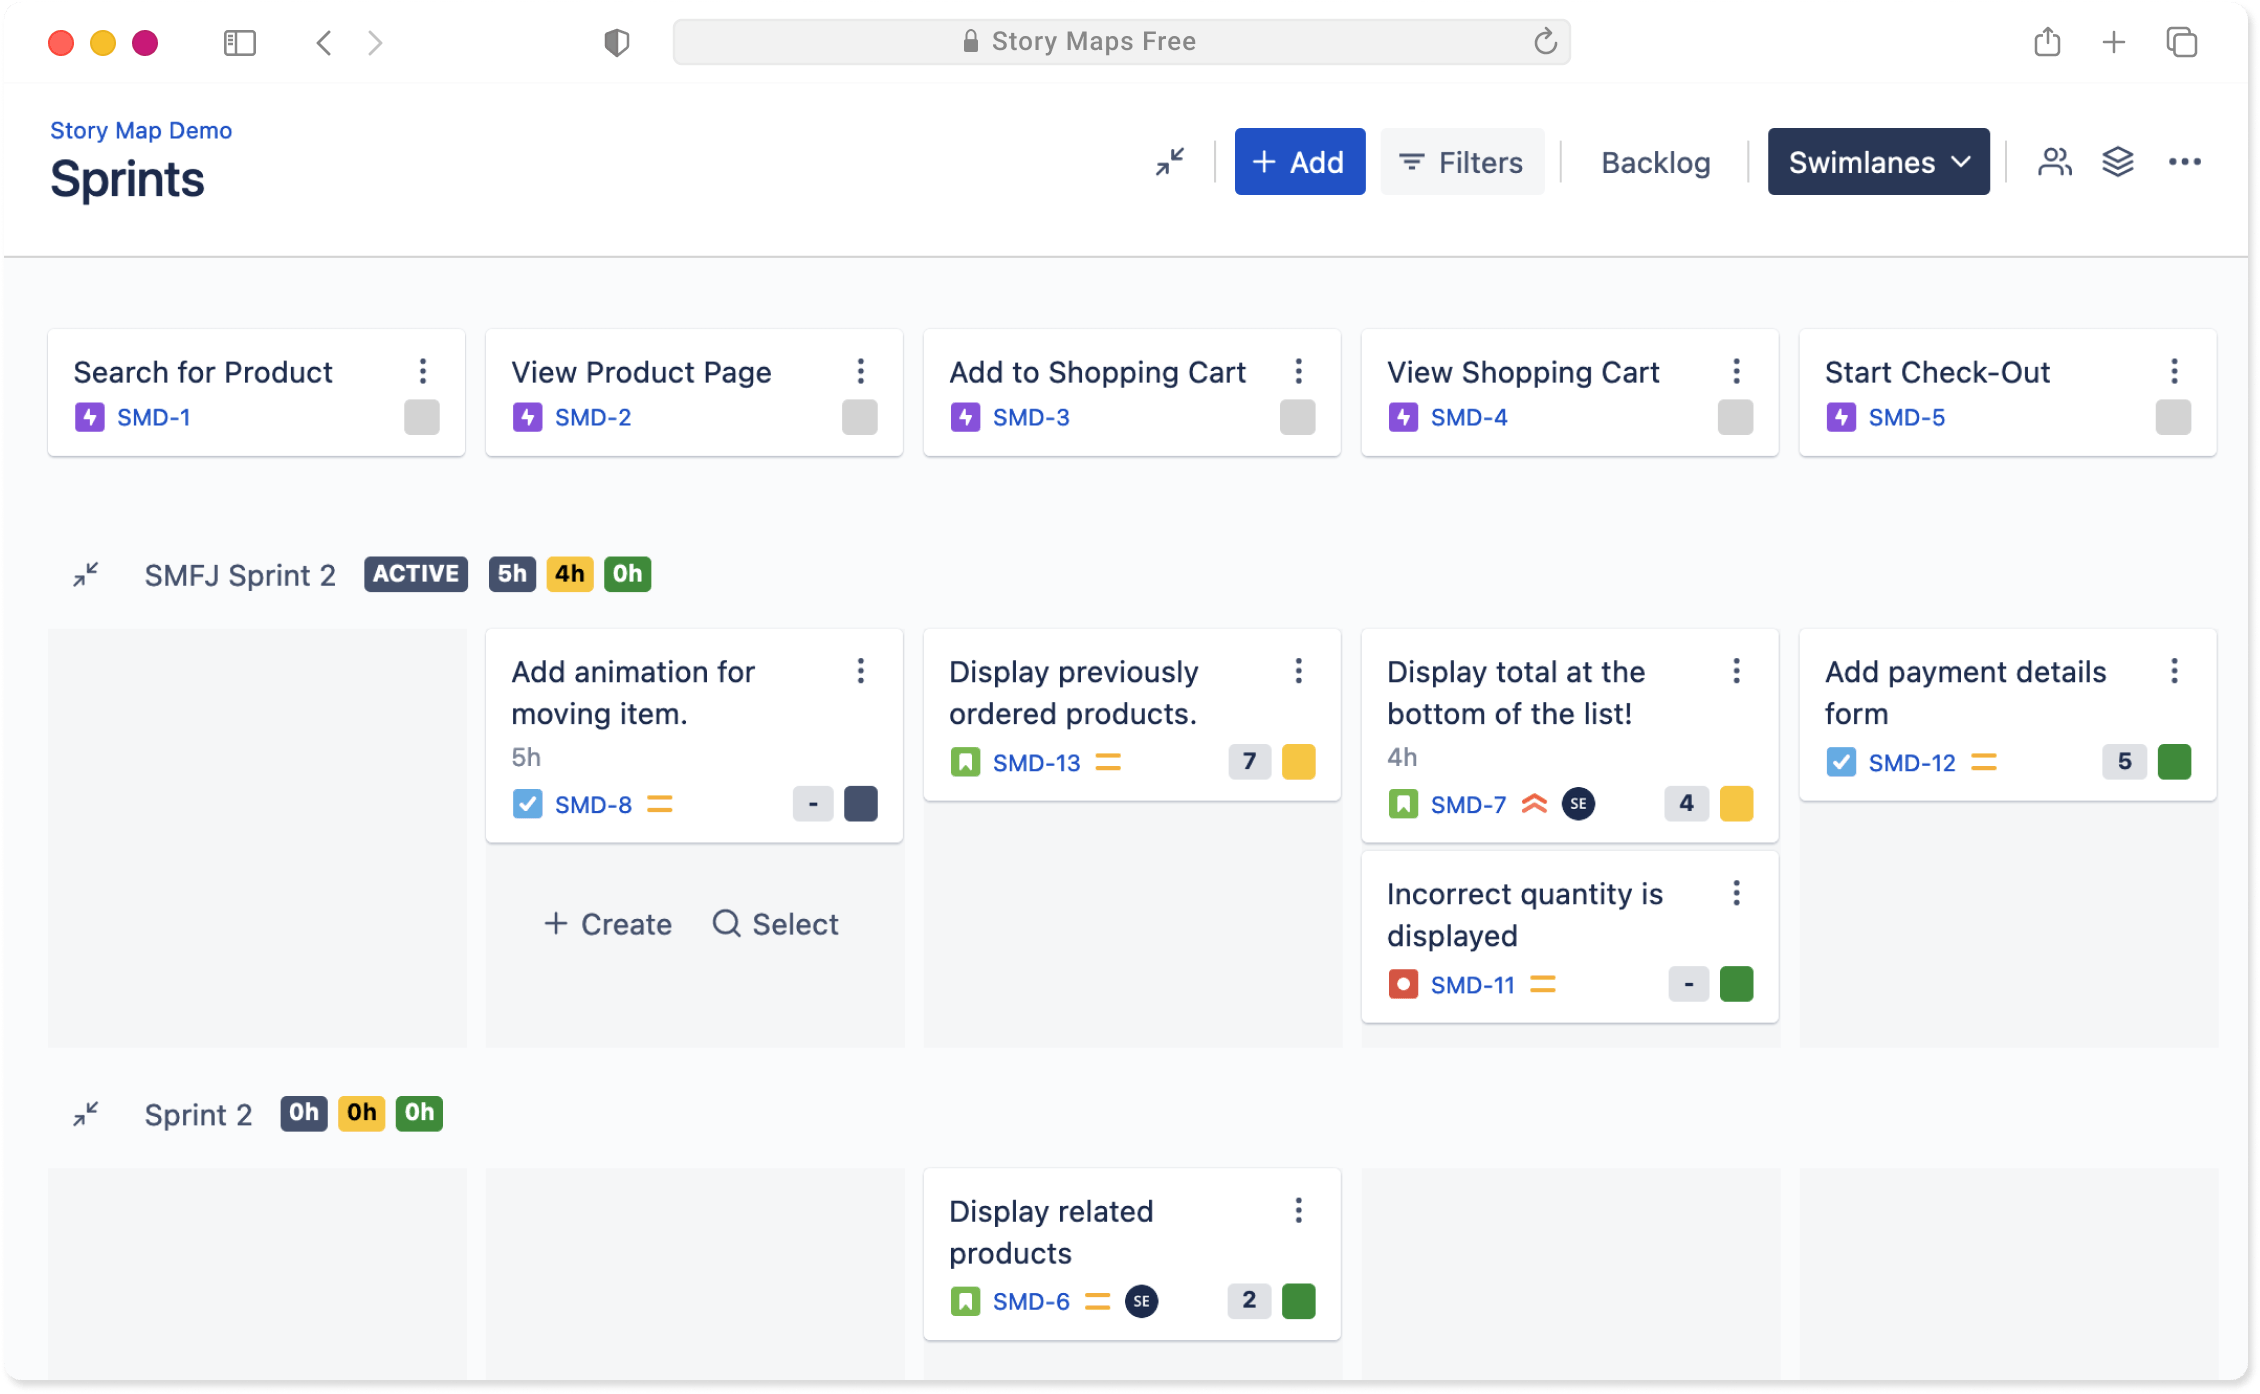The image size is (2260, 1394).
Task: Click the browser address bar
Action: (1121, 42)
